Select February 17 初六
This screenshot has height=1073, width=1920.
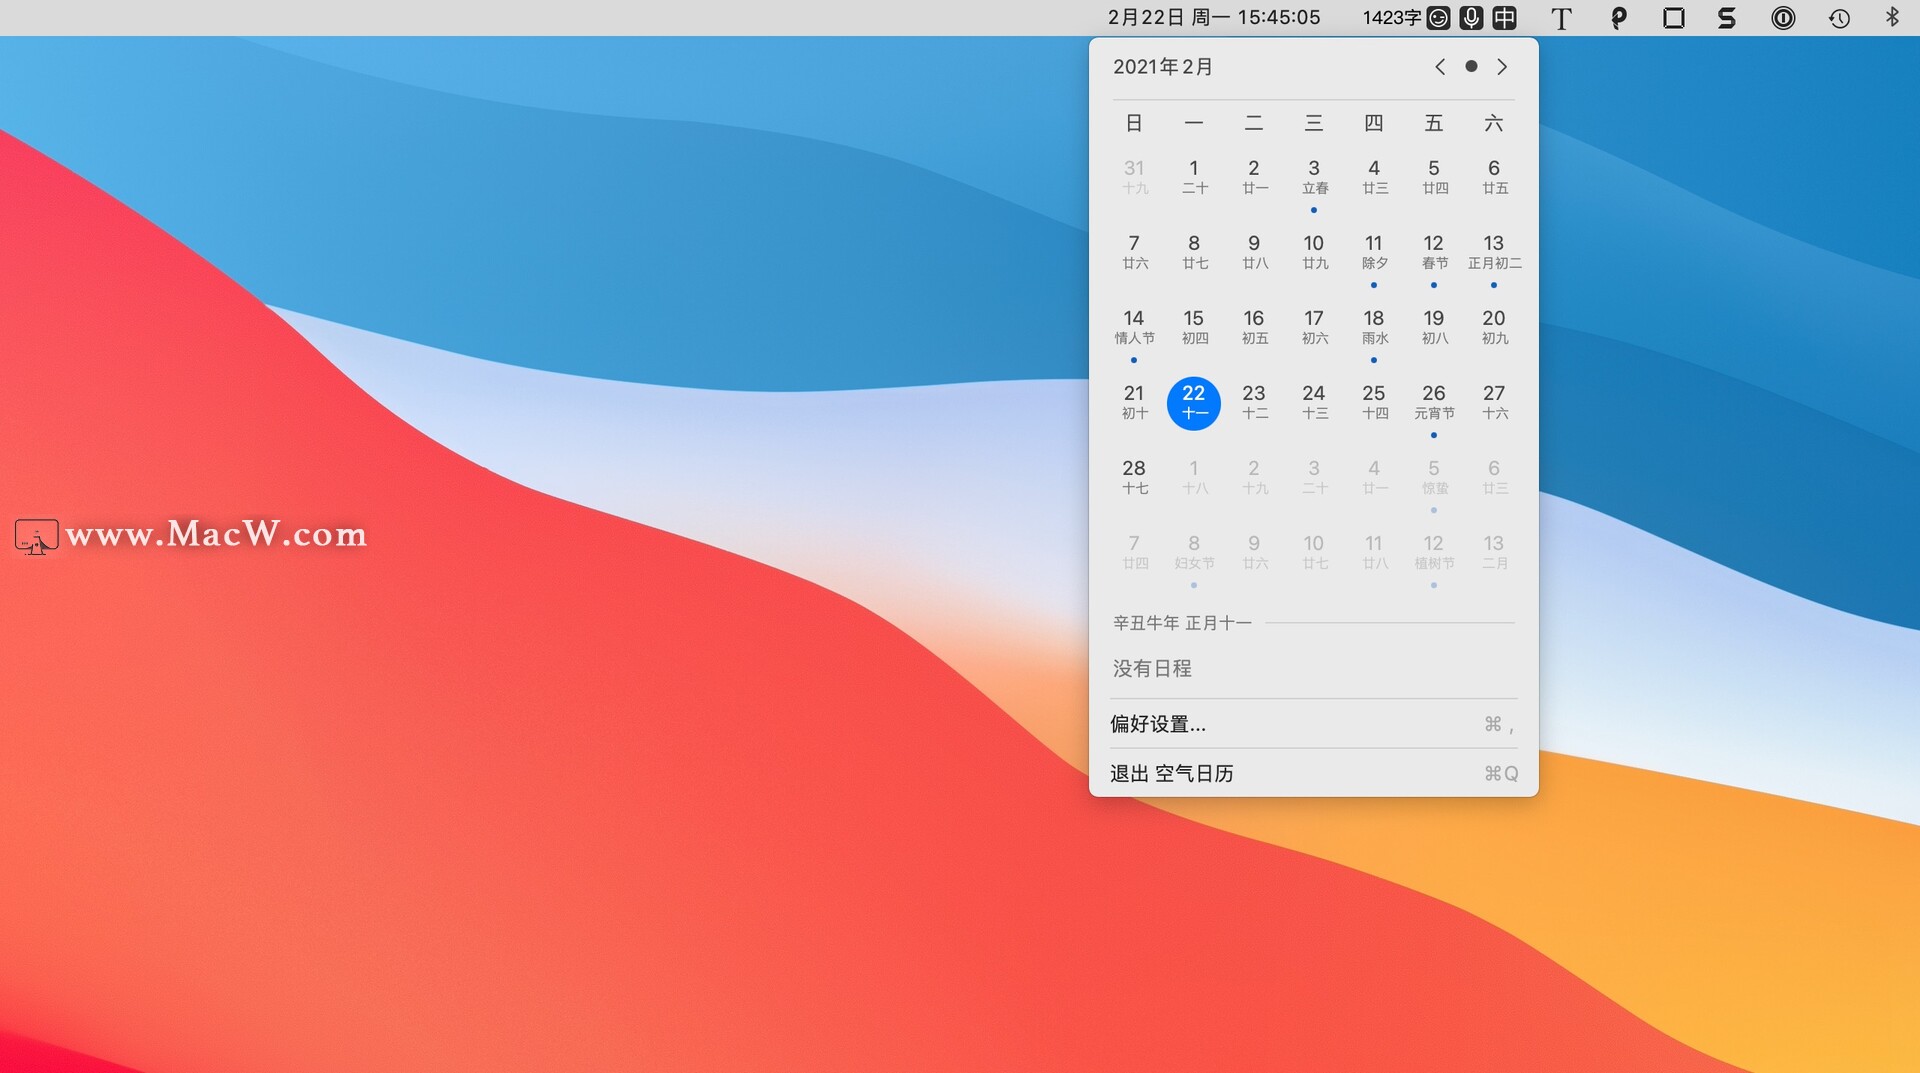click(x=1314, y=328)
